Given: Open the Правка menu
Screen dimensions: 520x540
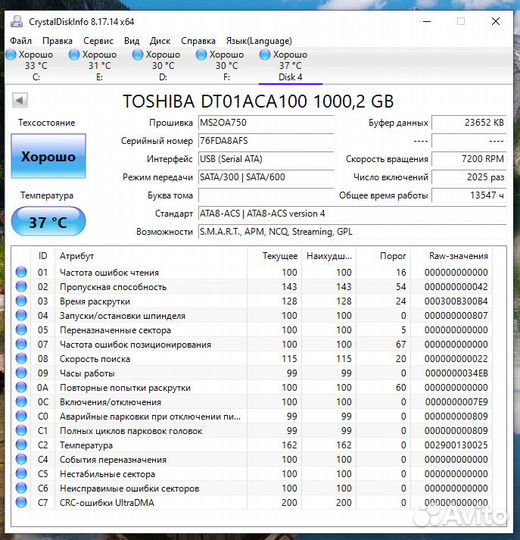Looking at the screenshot, I should (57, 41).
